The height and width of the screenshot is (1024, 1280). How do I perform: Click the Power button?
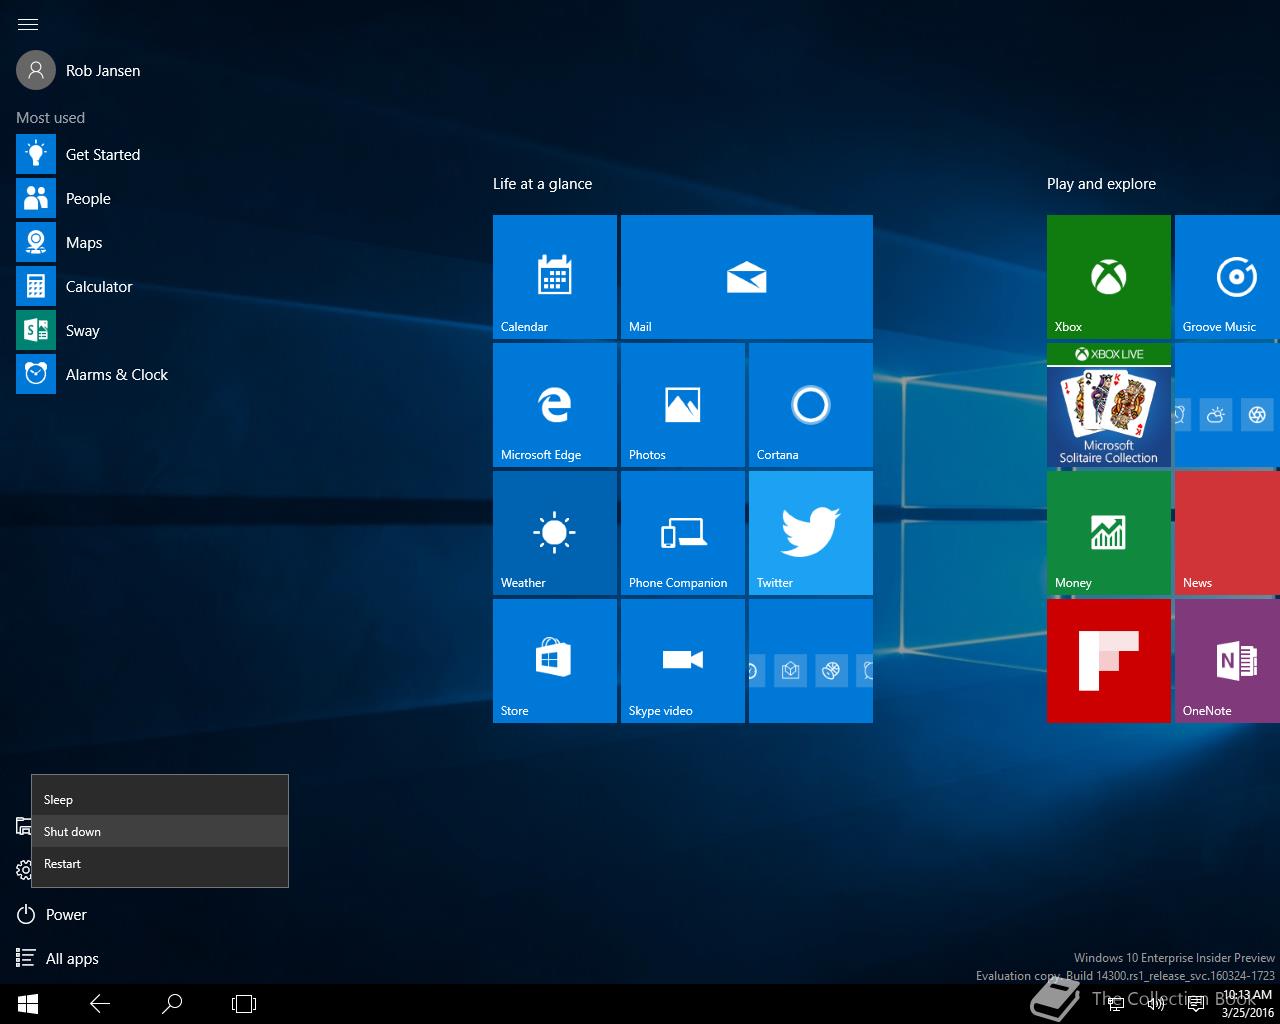pyautogui.click(x=52, y=914)
